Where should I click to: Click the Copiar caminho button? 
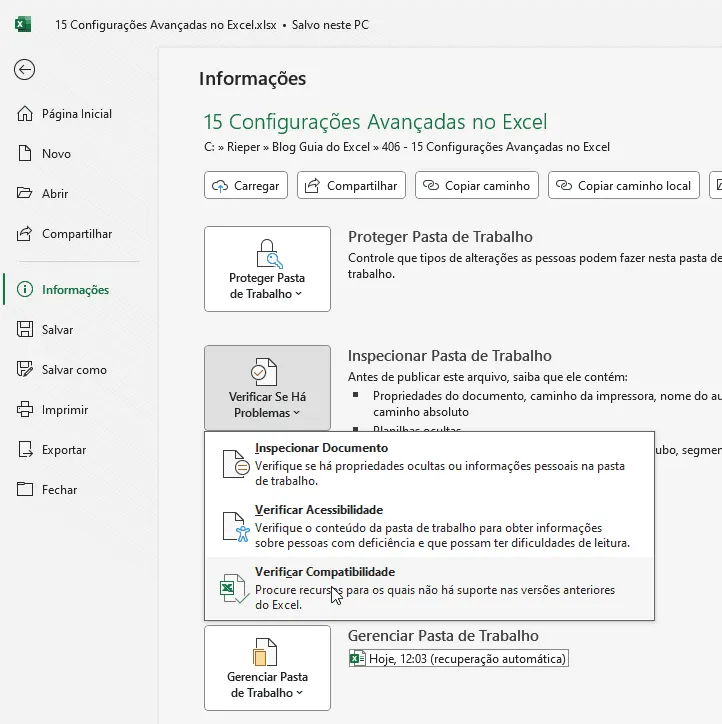(x=477, y=185)
